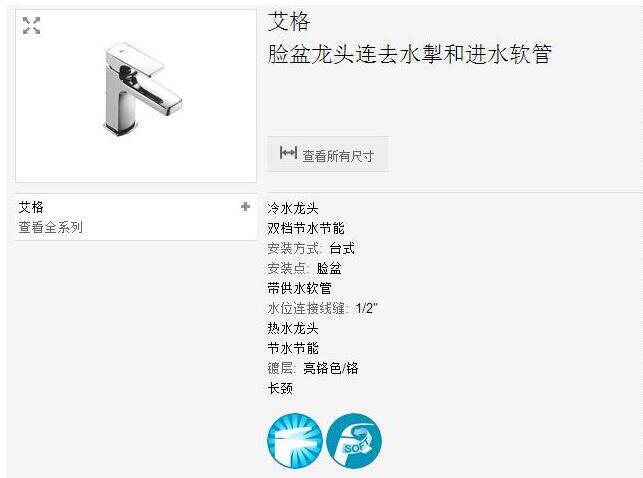Click the 脸盆龙头连去水掣和进水软管 product name
This screenshot has height=478, width=643.
[410, 54]
